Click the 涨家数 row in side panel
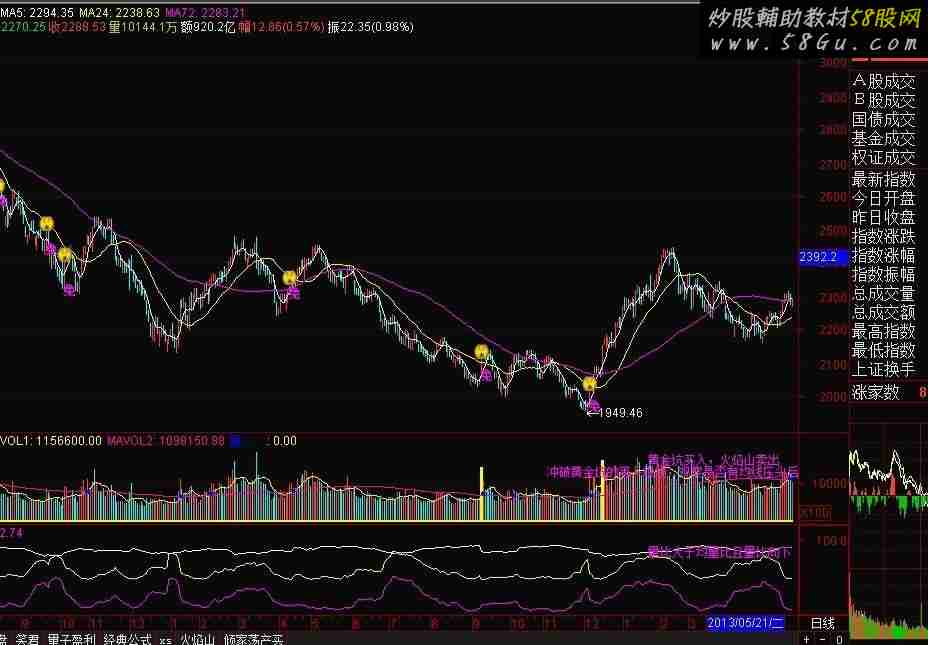The height and width of the screenshot is (645, 928). [888, 392]
